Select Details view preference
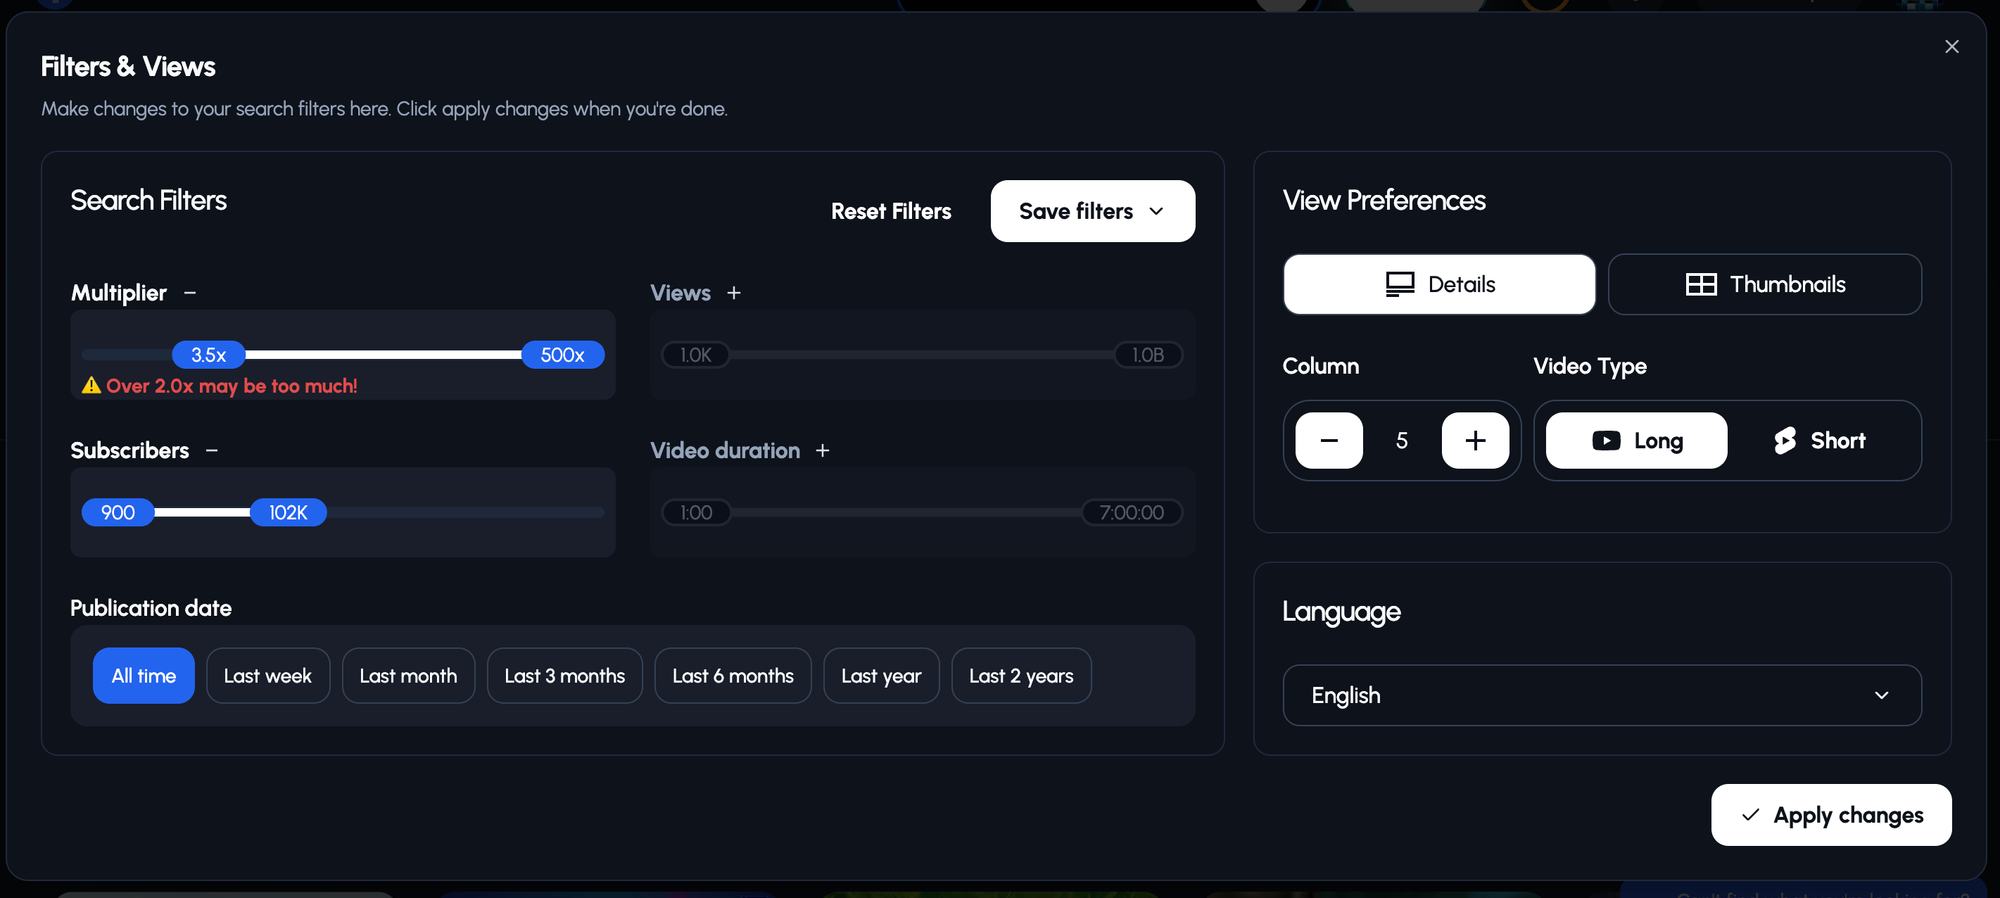This screenshot has height=898, width=2000. (x=1439, y=285)
